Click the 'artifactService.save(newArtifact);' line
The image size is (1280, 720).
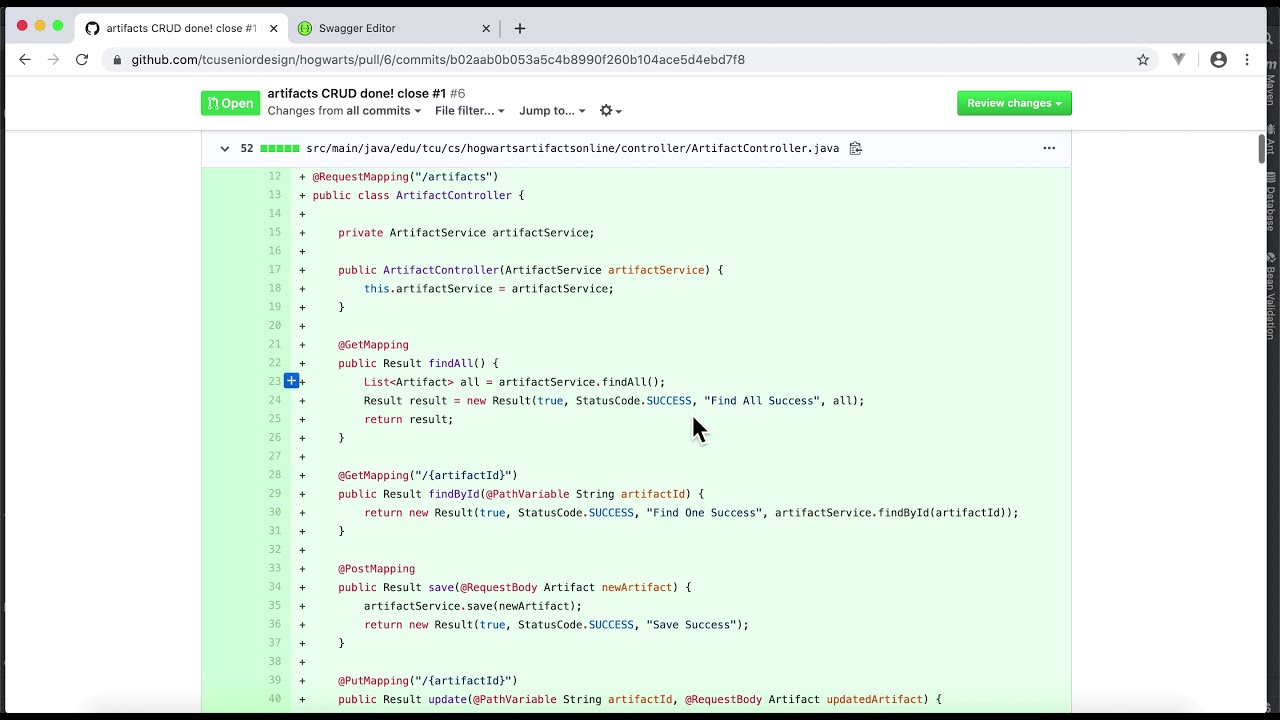pos(472,606)
